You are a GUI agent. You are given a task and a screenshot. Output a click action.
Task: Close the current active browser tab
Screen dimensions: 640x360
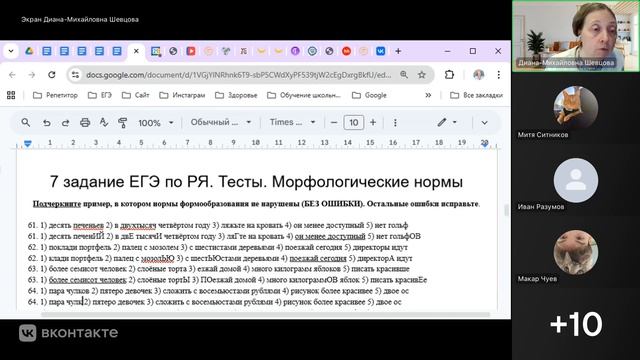[136, 51]
